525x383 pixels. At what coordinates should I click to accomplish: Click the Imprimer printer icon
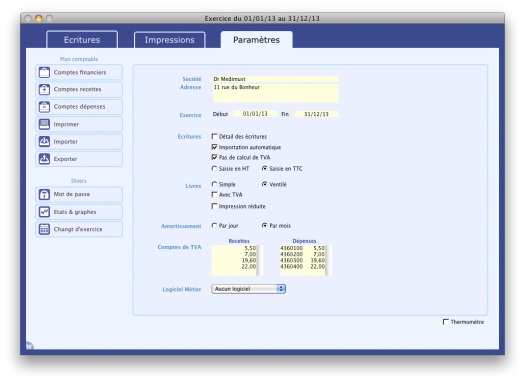45,124
